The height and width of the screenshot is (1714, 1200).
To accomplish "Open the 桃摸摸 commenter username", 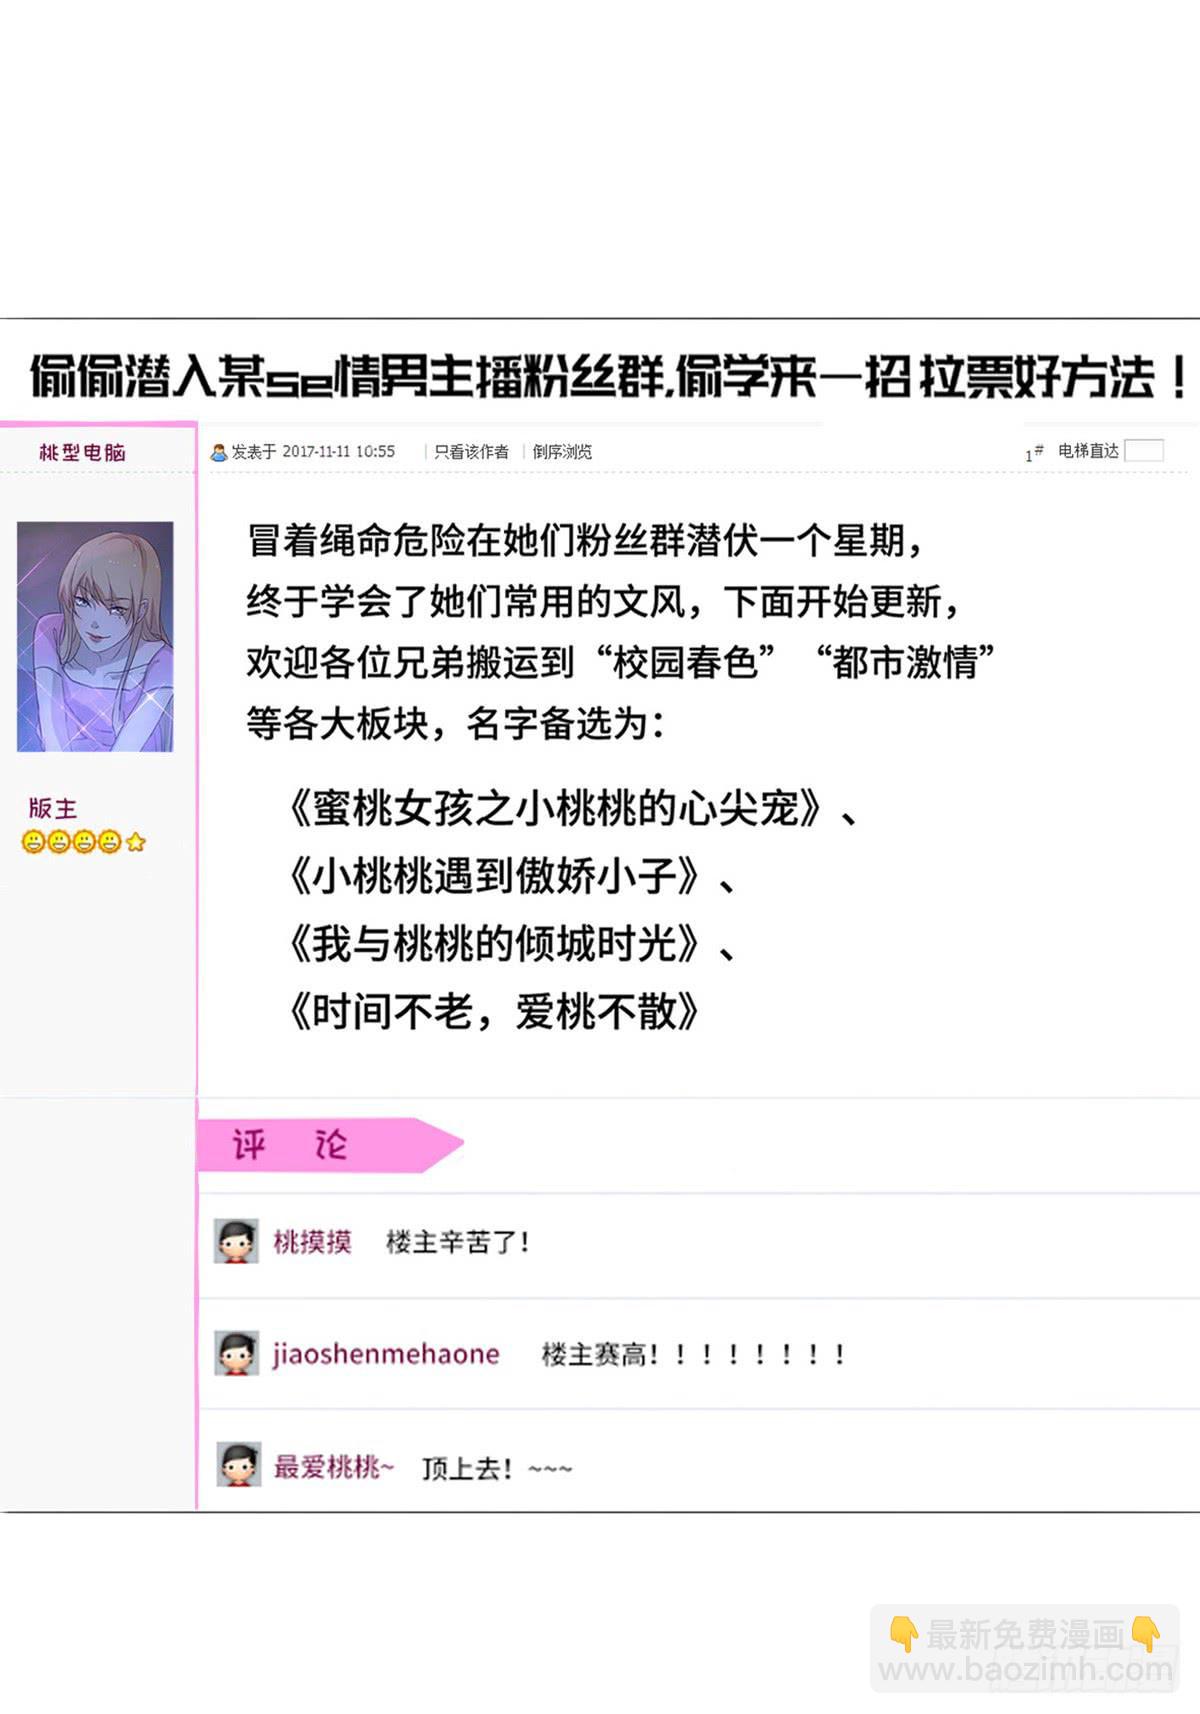I will (312, 1242).
